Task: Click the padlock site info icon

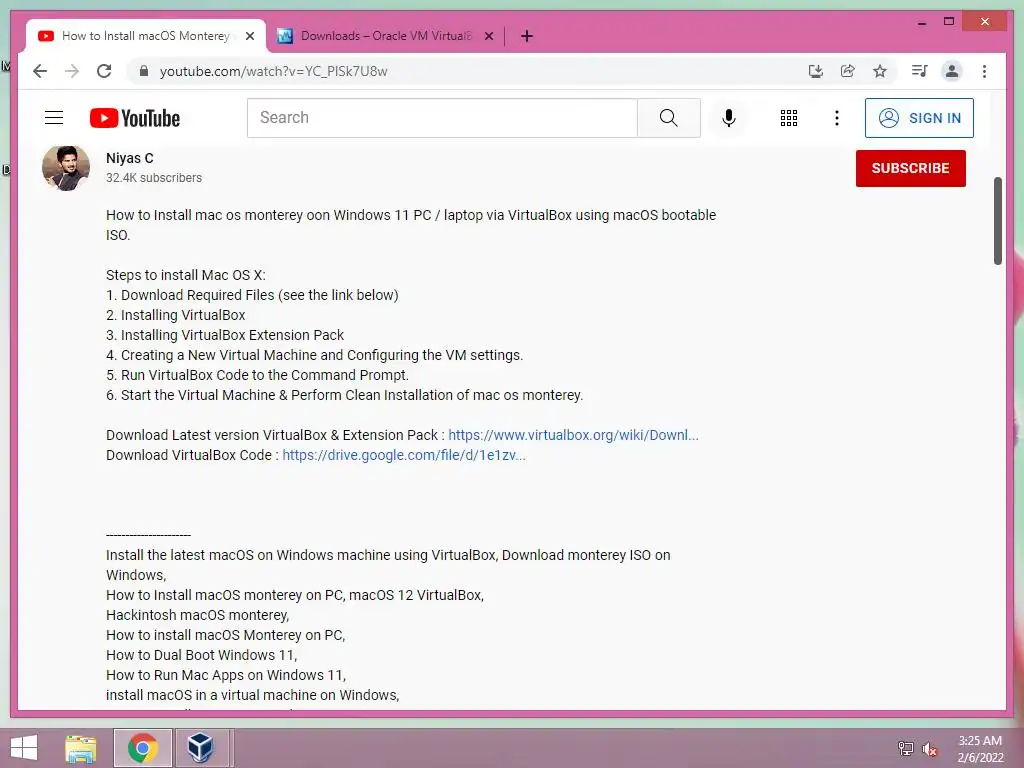Action: pos(144,71)
